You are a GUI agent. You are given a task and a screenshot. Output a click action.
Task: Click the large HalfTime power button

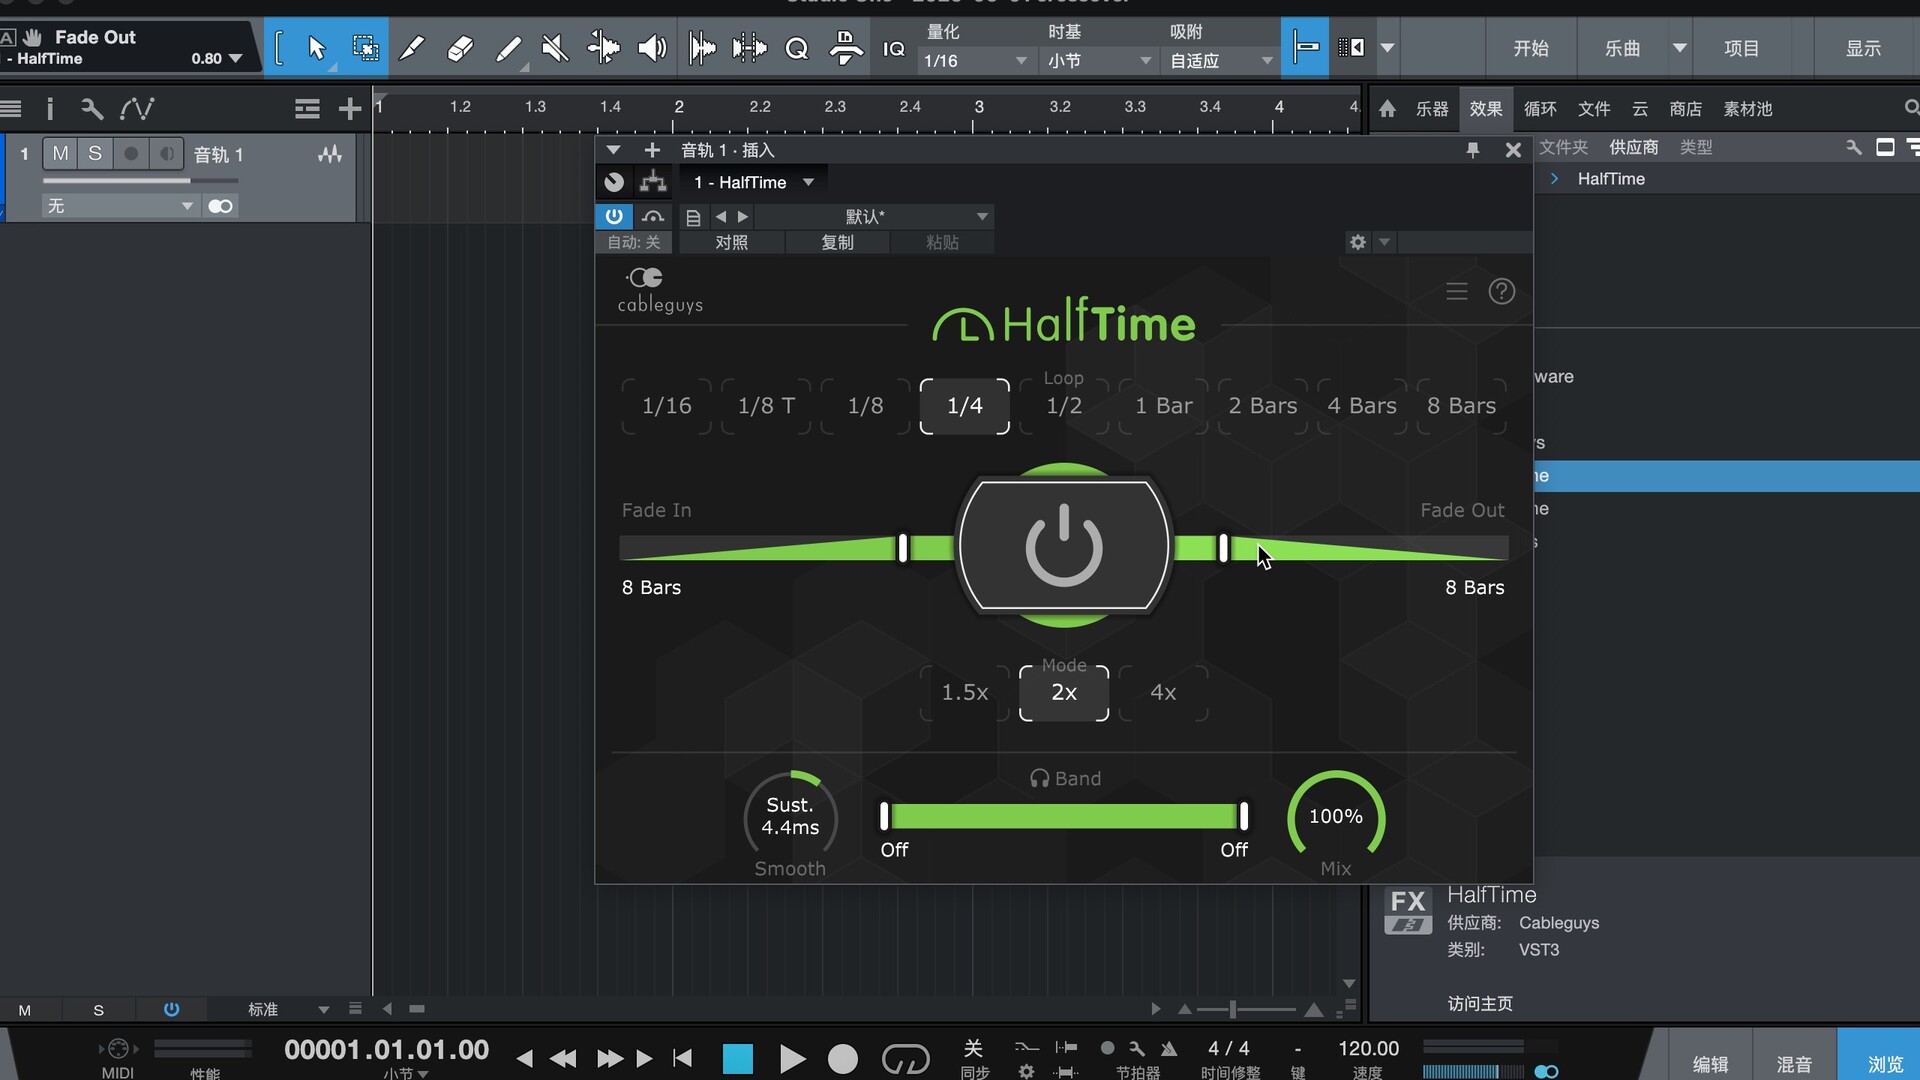1064,545
